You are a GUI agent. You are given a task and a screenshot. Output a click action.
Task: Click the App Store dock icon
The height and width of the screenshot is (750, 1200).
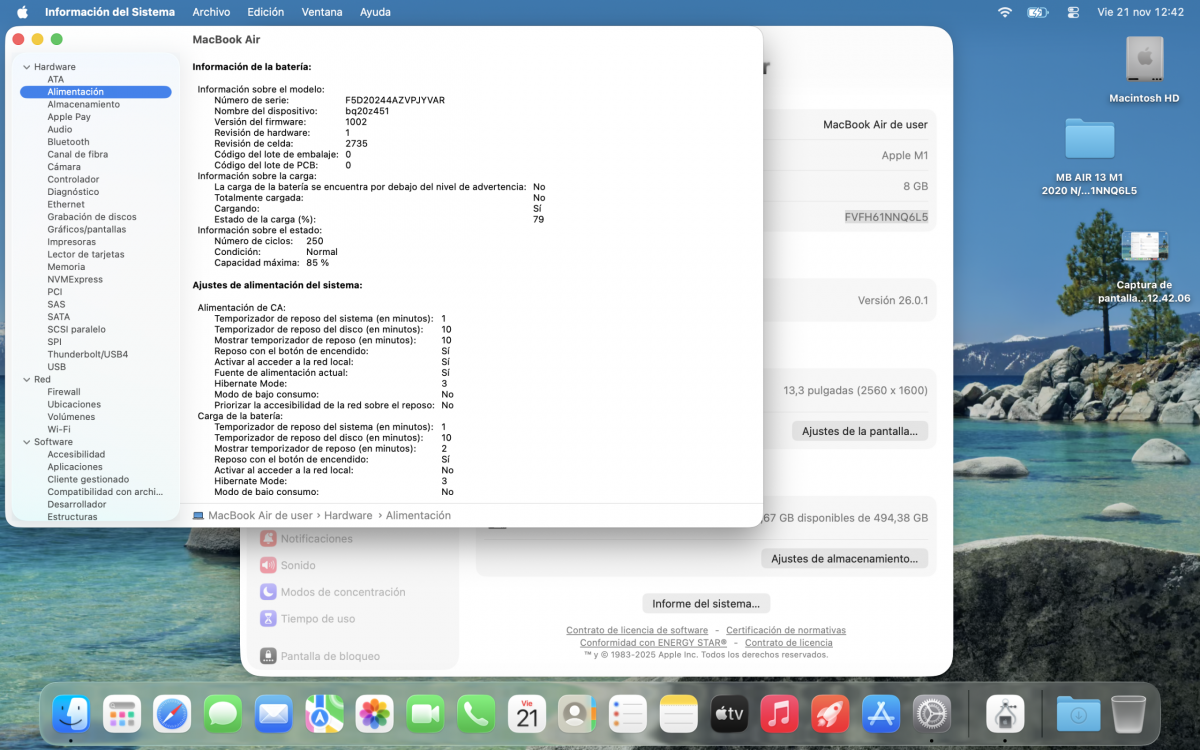881,714
